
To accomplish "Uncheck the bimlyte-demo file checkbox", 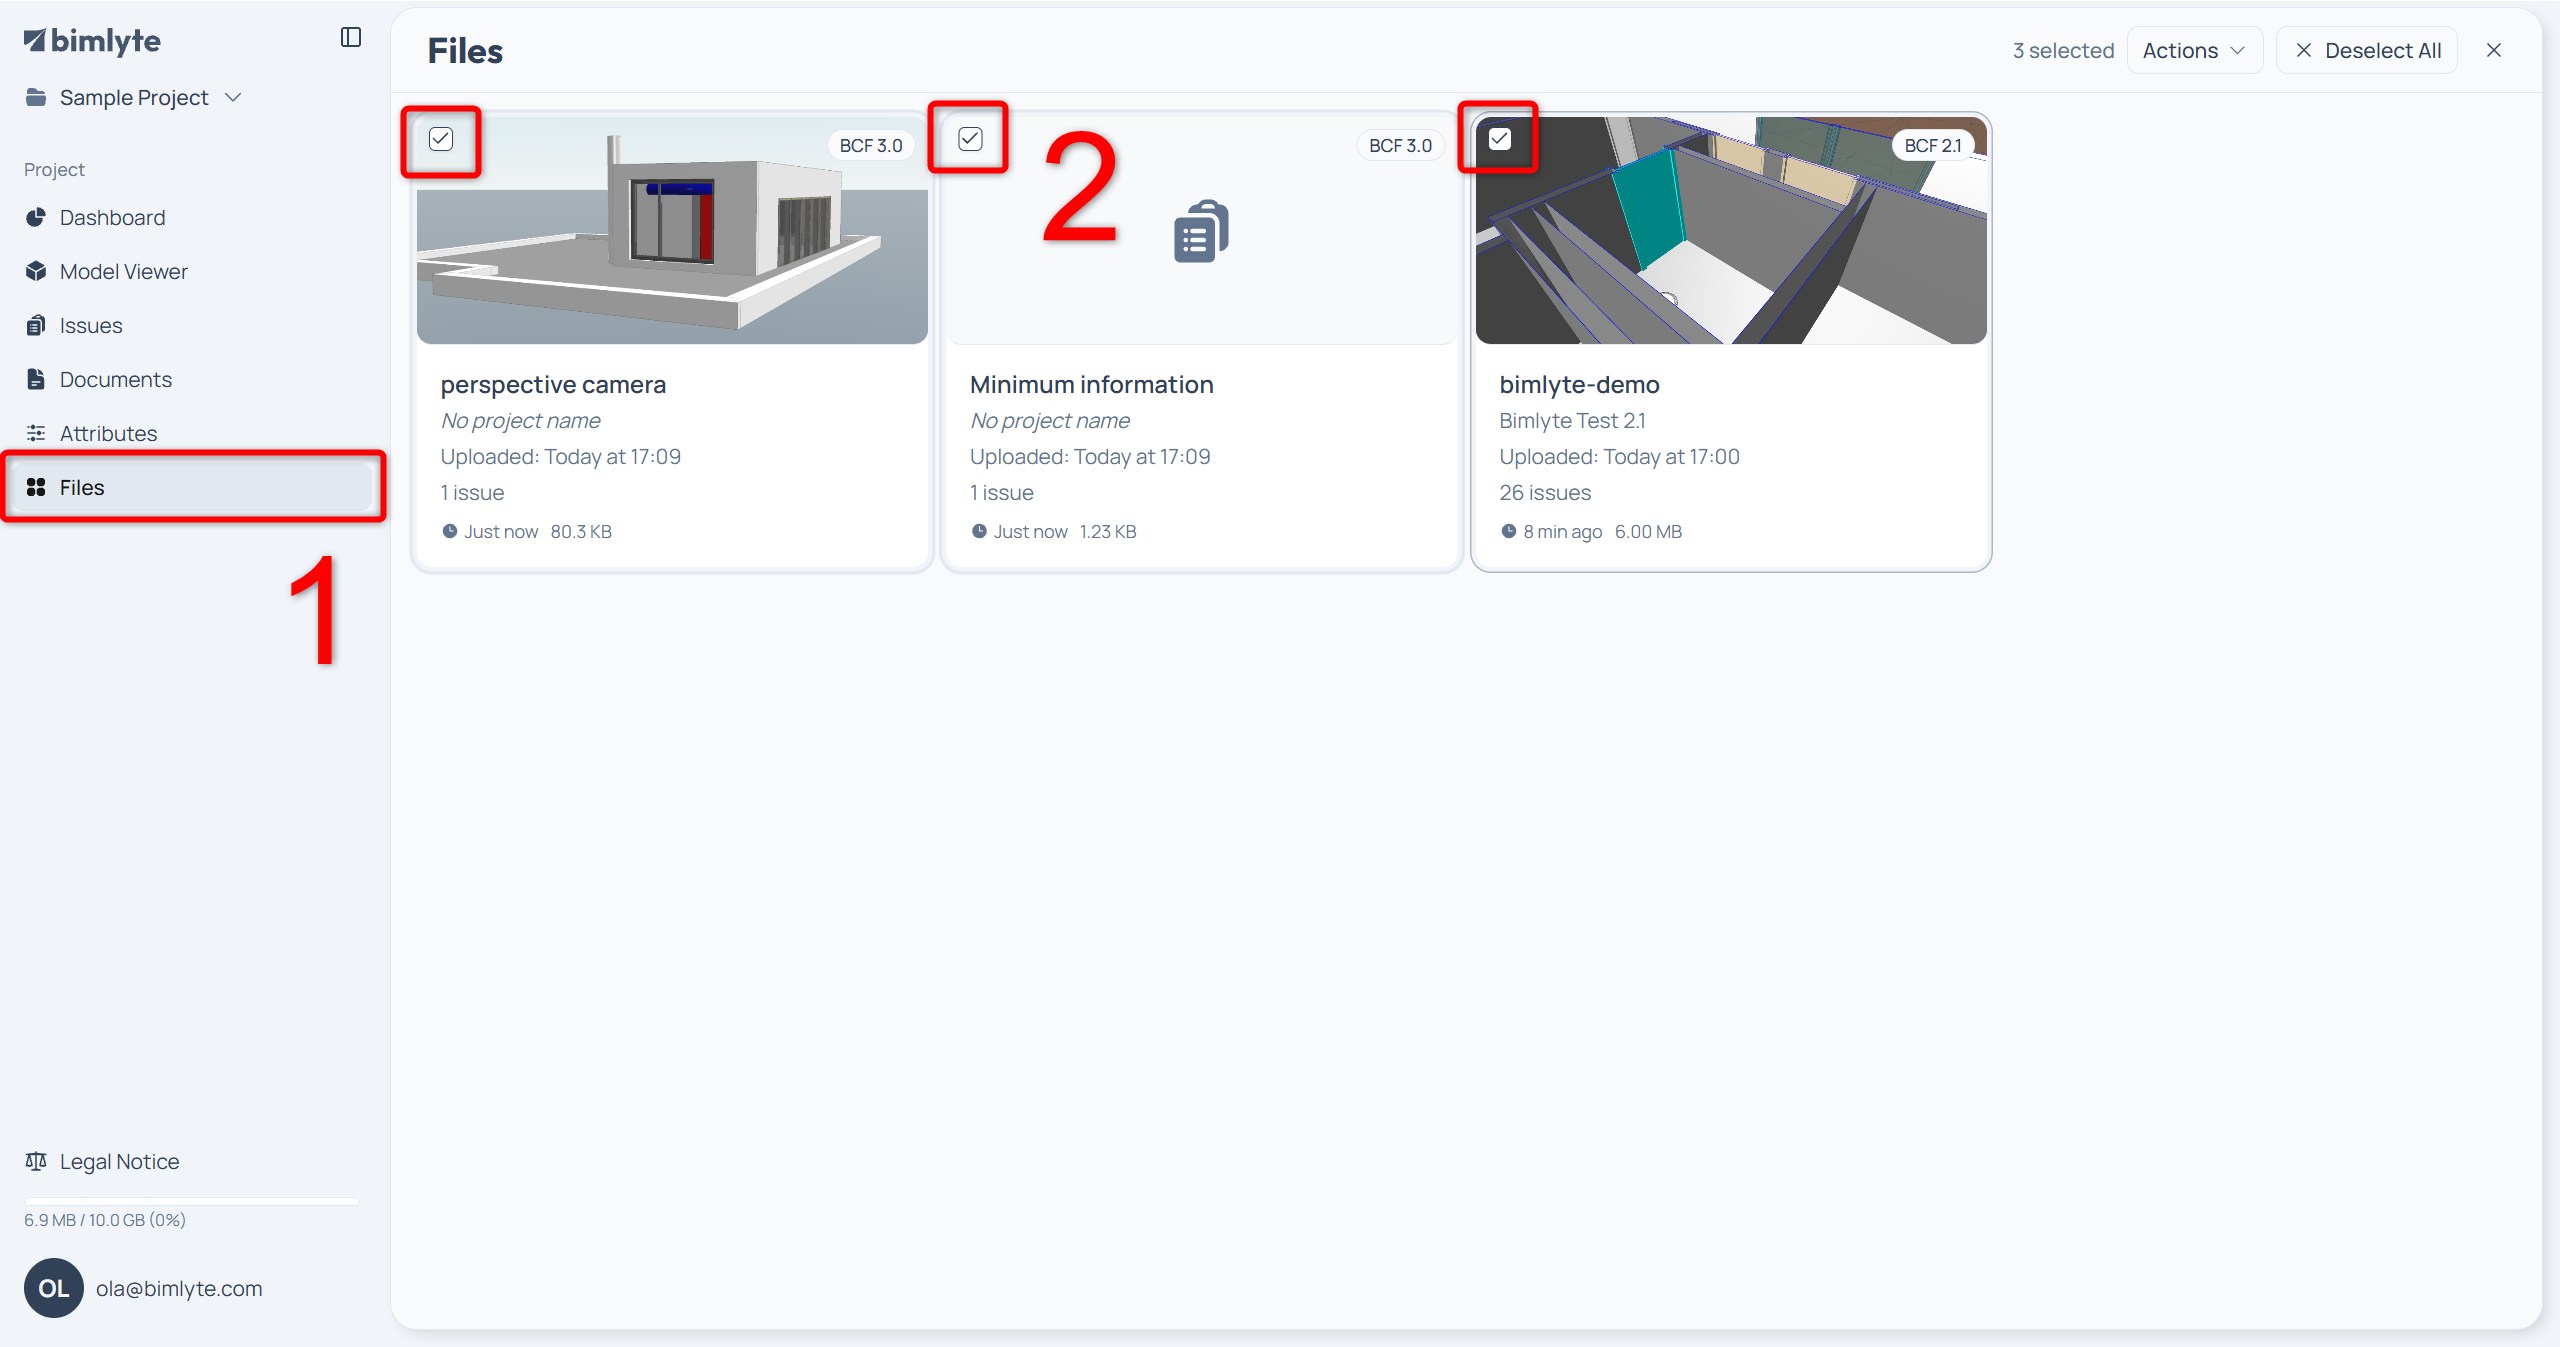I will pos(1499,139).
